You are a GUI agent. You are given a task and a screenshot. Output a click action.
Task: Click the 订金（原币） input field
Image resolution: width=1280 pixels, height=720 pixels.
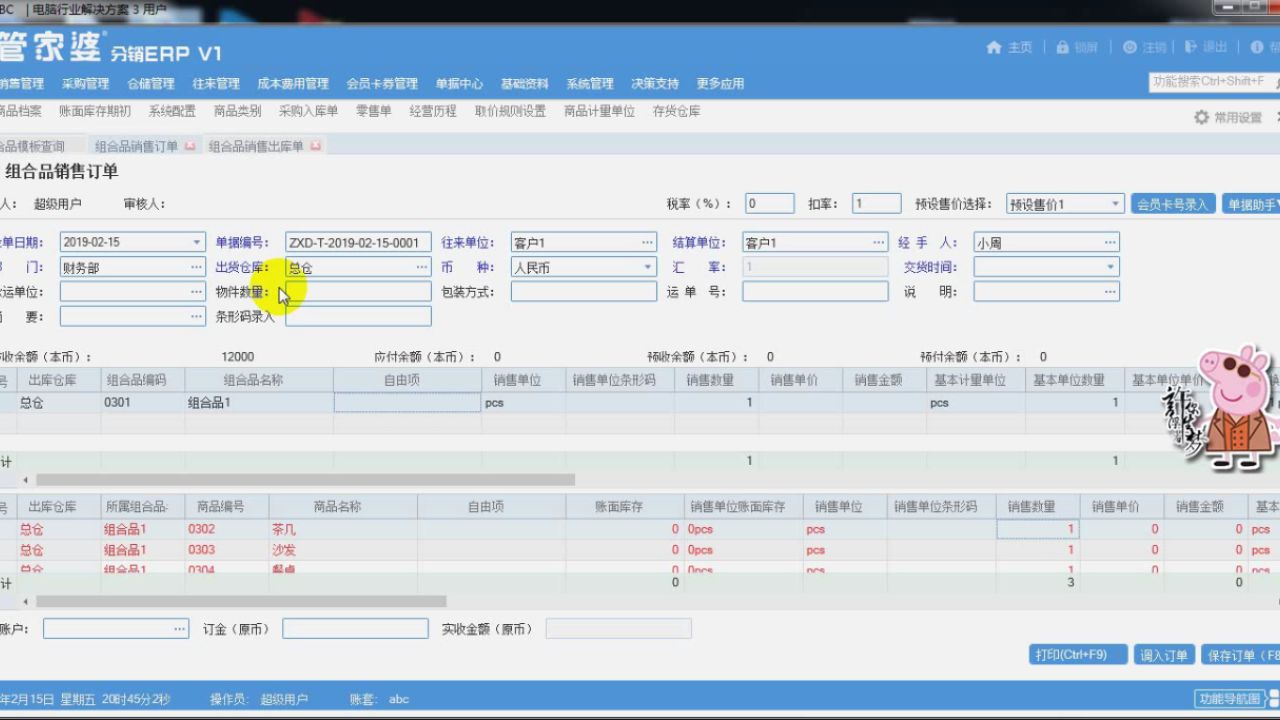(355, 629)
